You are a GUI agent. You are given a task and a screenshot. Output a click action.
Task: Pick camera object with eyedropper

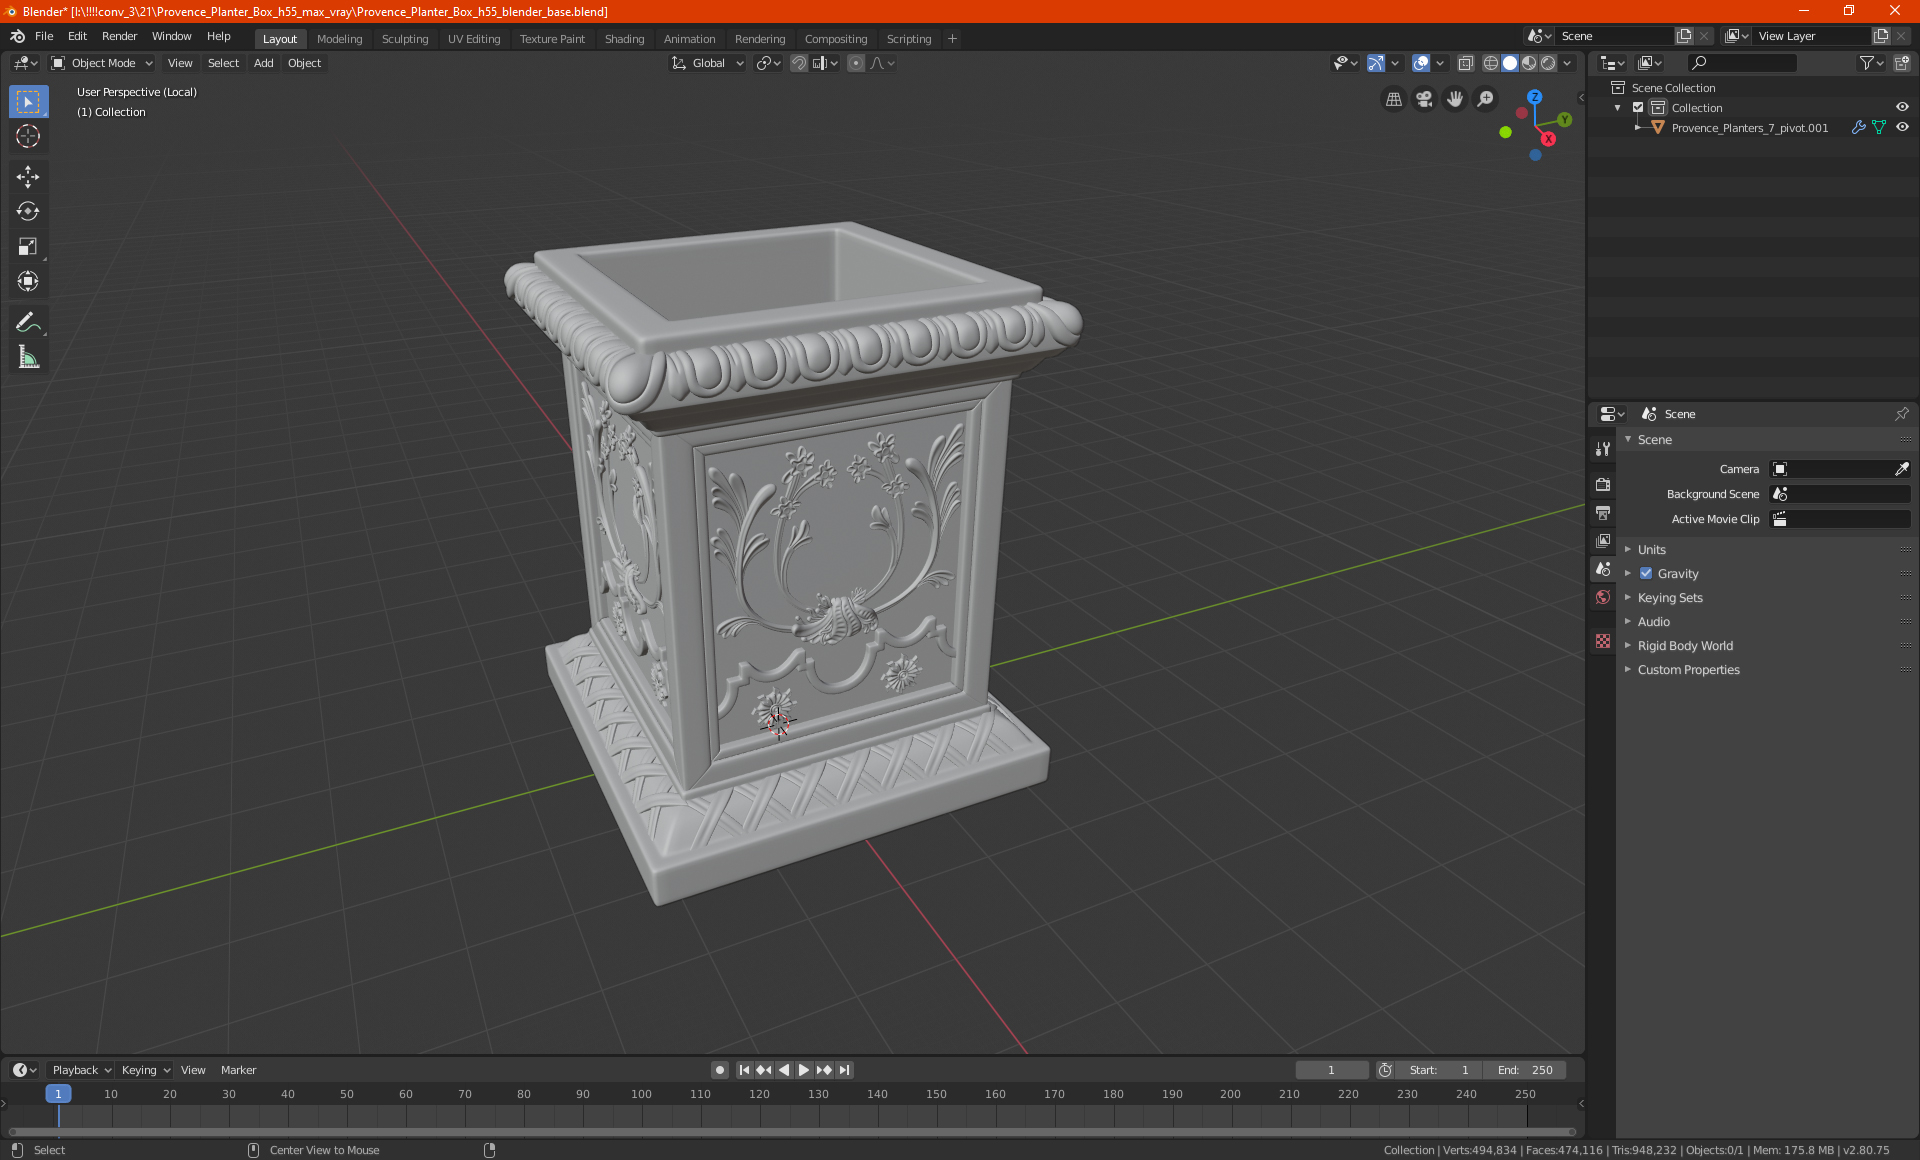click(x=1901, y=469)
